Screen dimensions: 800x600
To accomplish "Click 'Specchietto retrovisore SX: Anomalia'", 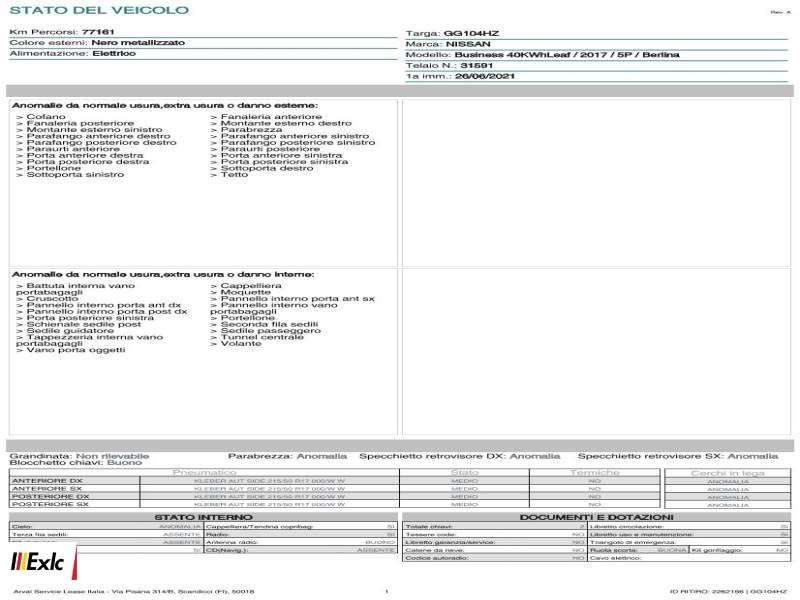I will coord(678,456).
